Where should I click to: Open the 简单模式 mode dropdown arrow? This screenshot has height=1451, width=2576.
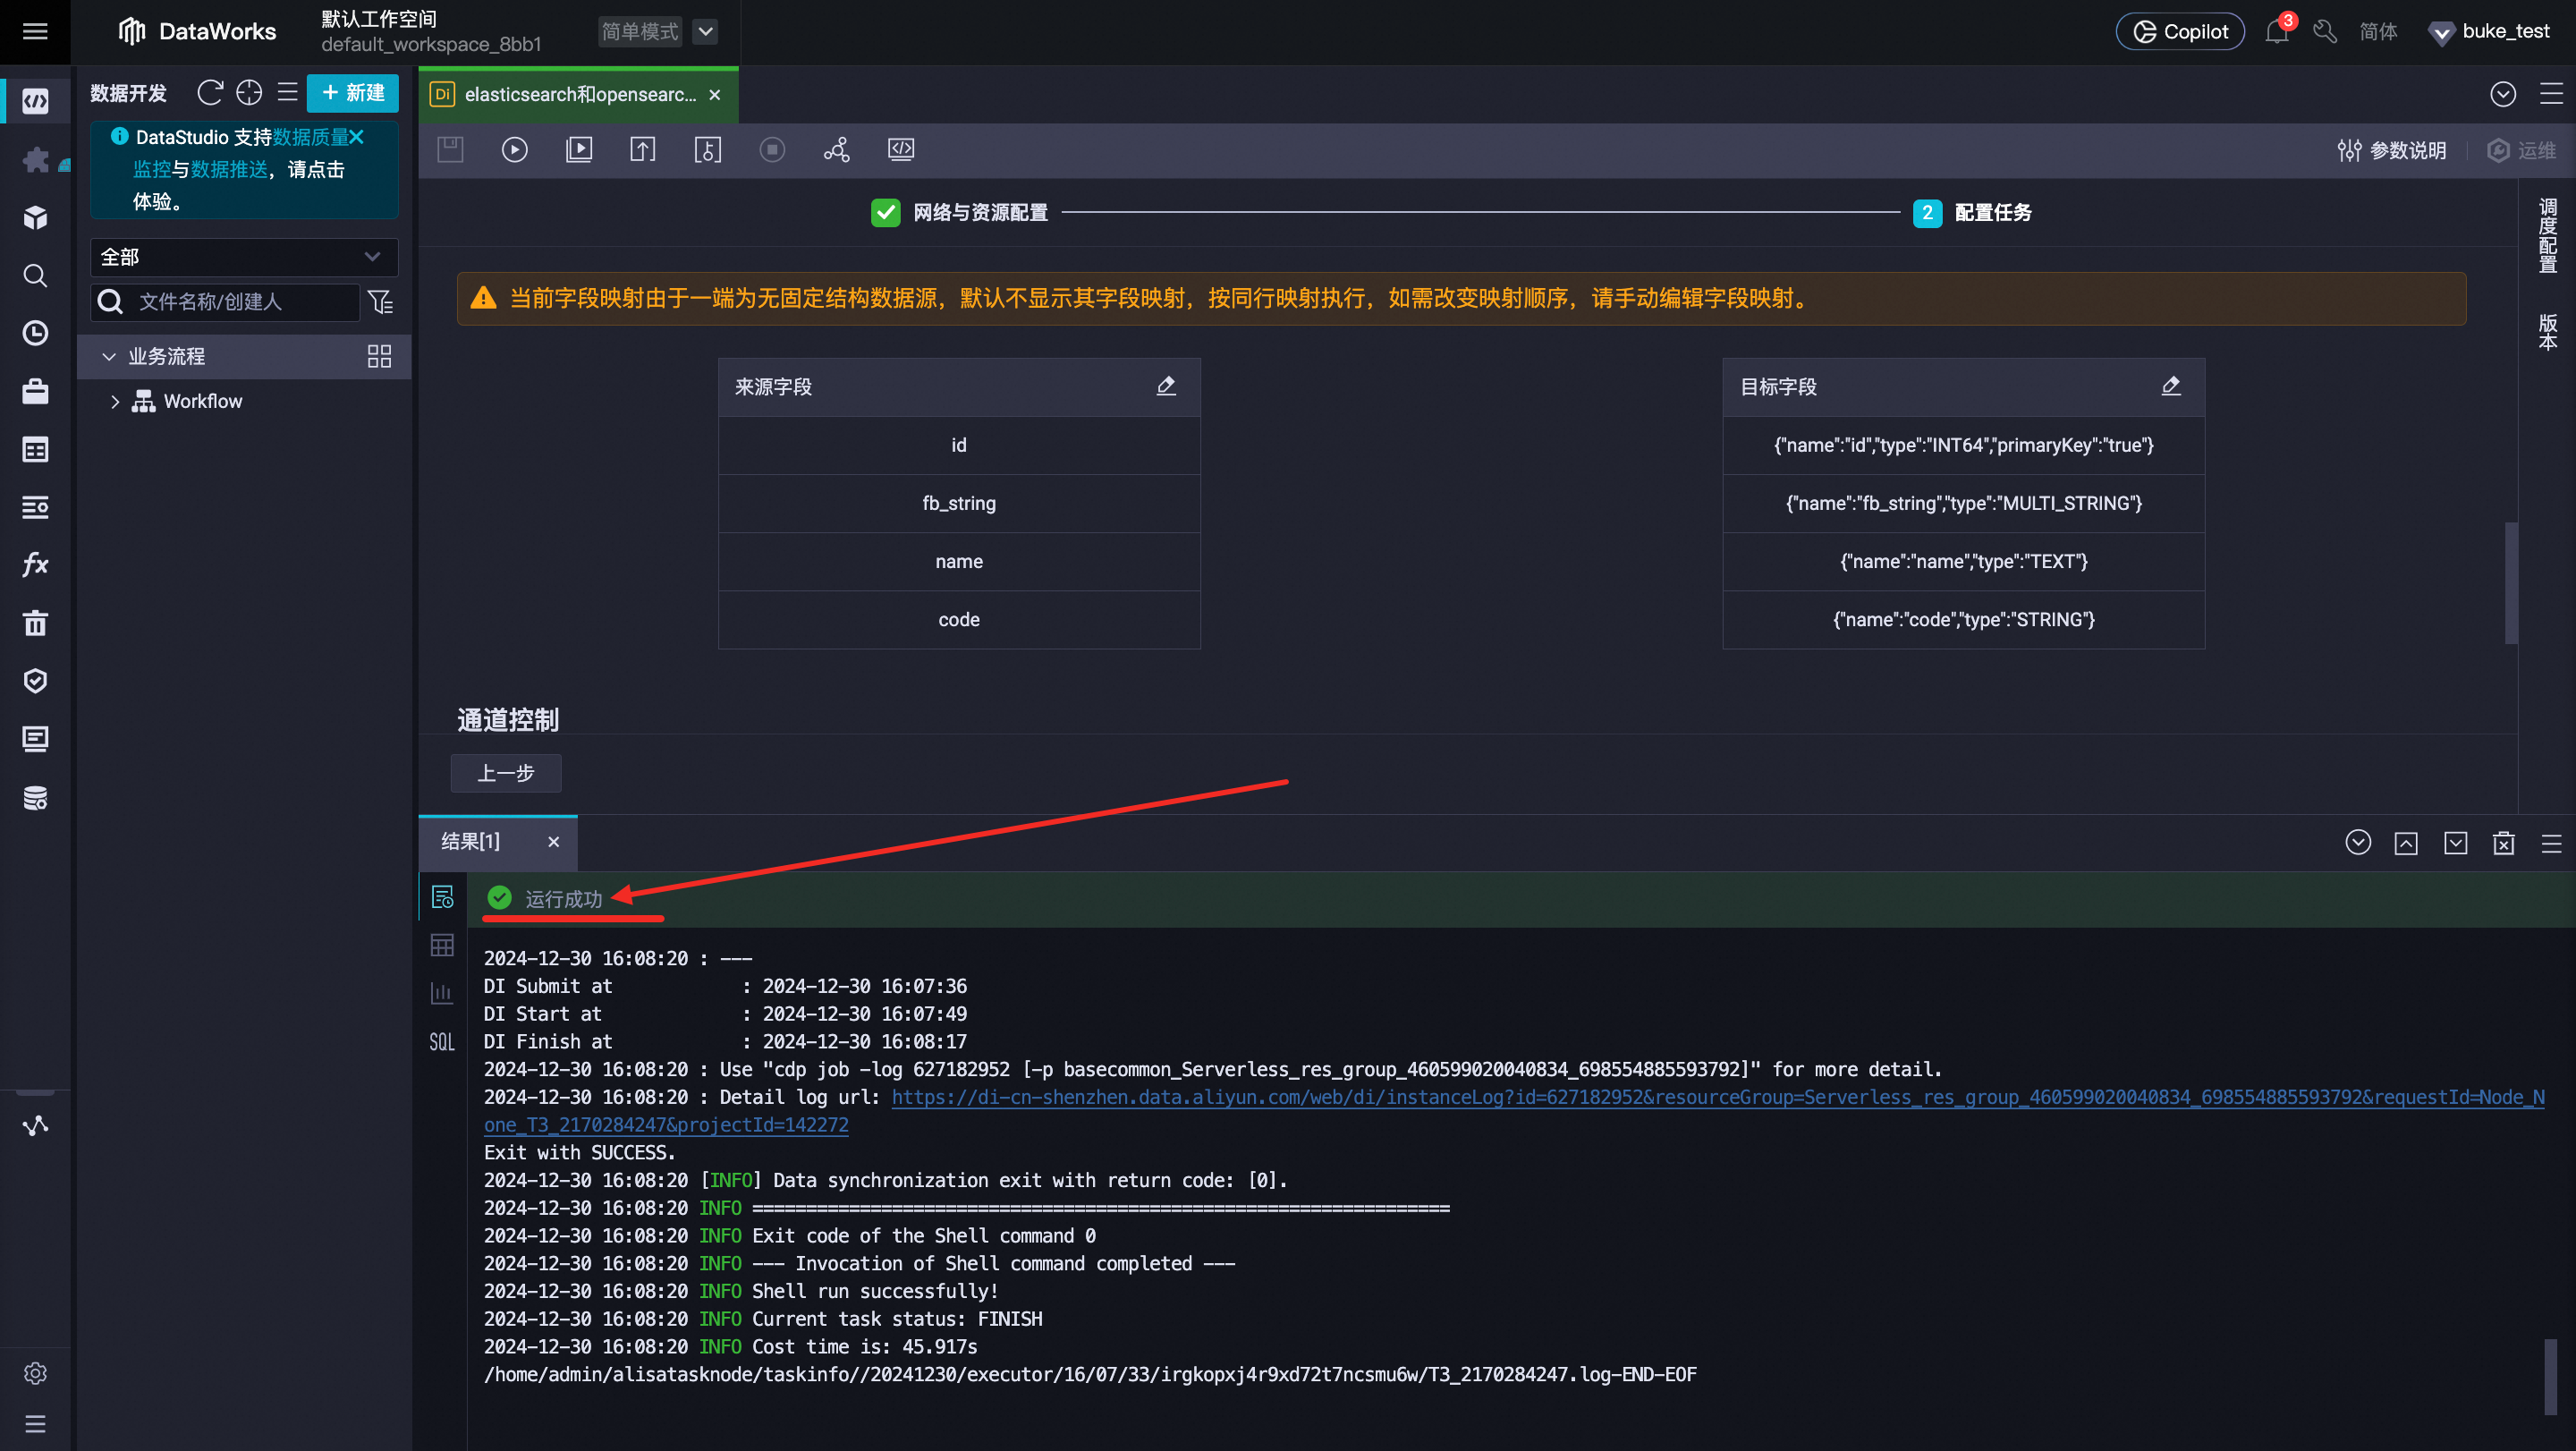[705, 31]
